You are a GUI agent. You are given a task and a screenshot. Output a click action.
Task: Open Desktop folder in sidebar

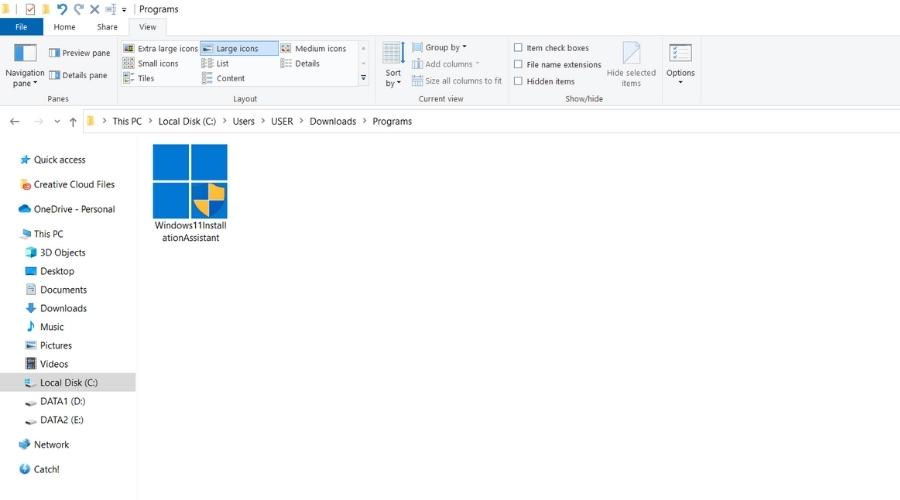(50, 271)
